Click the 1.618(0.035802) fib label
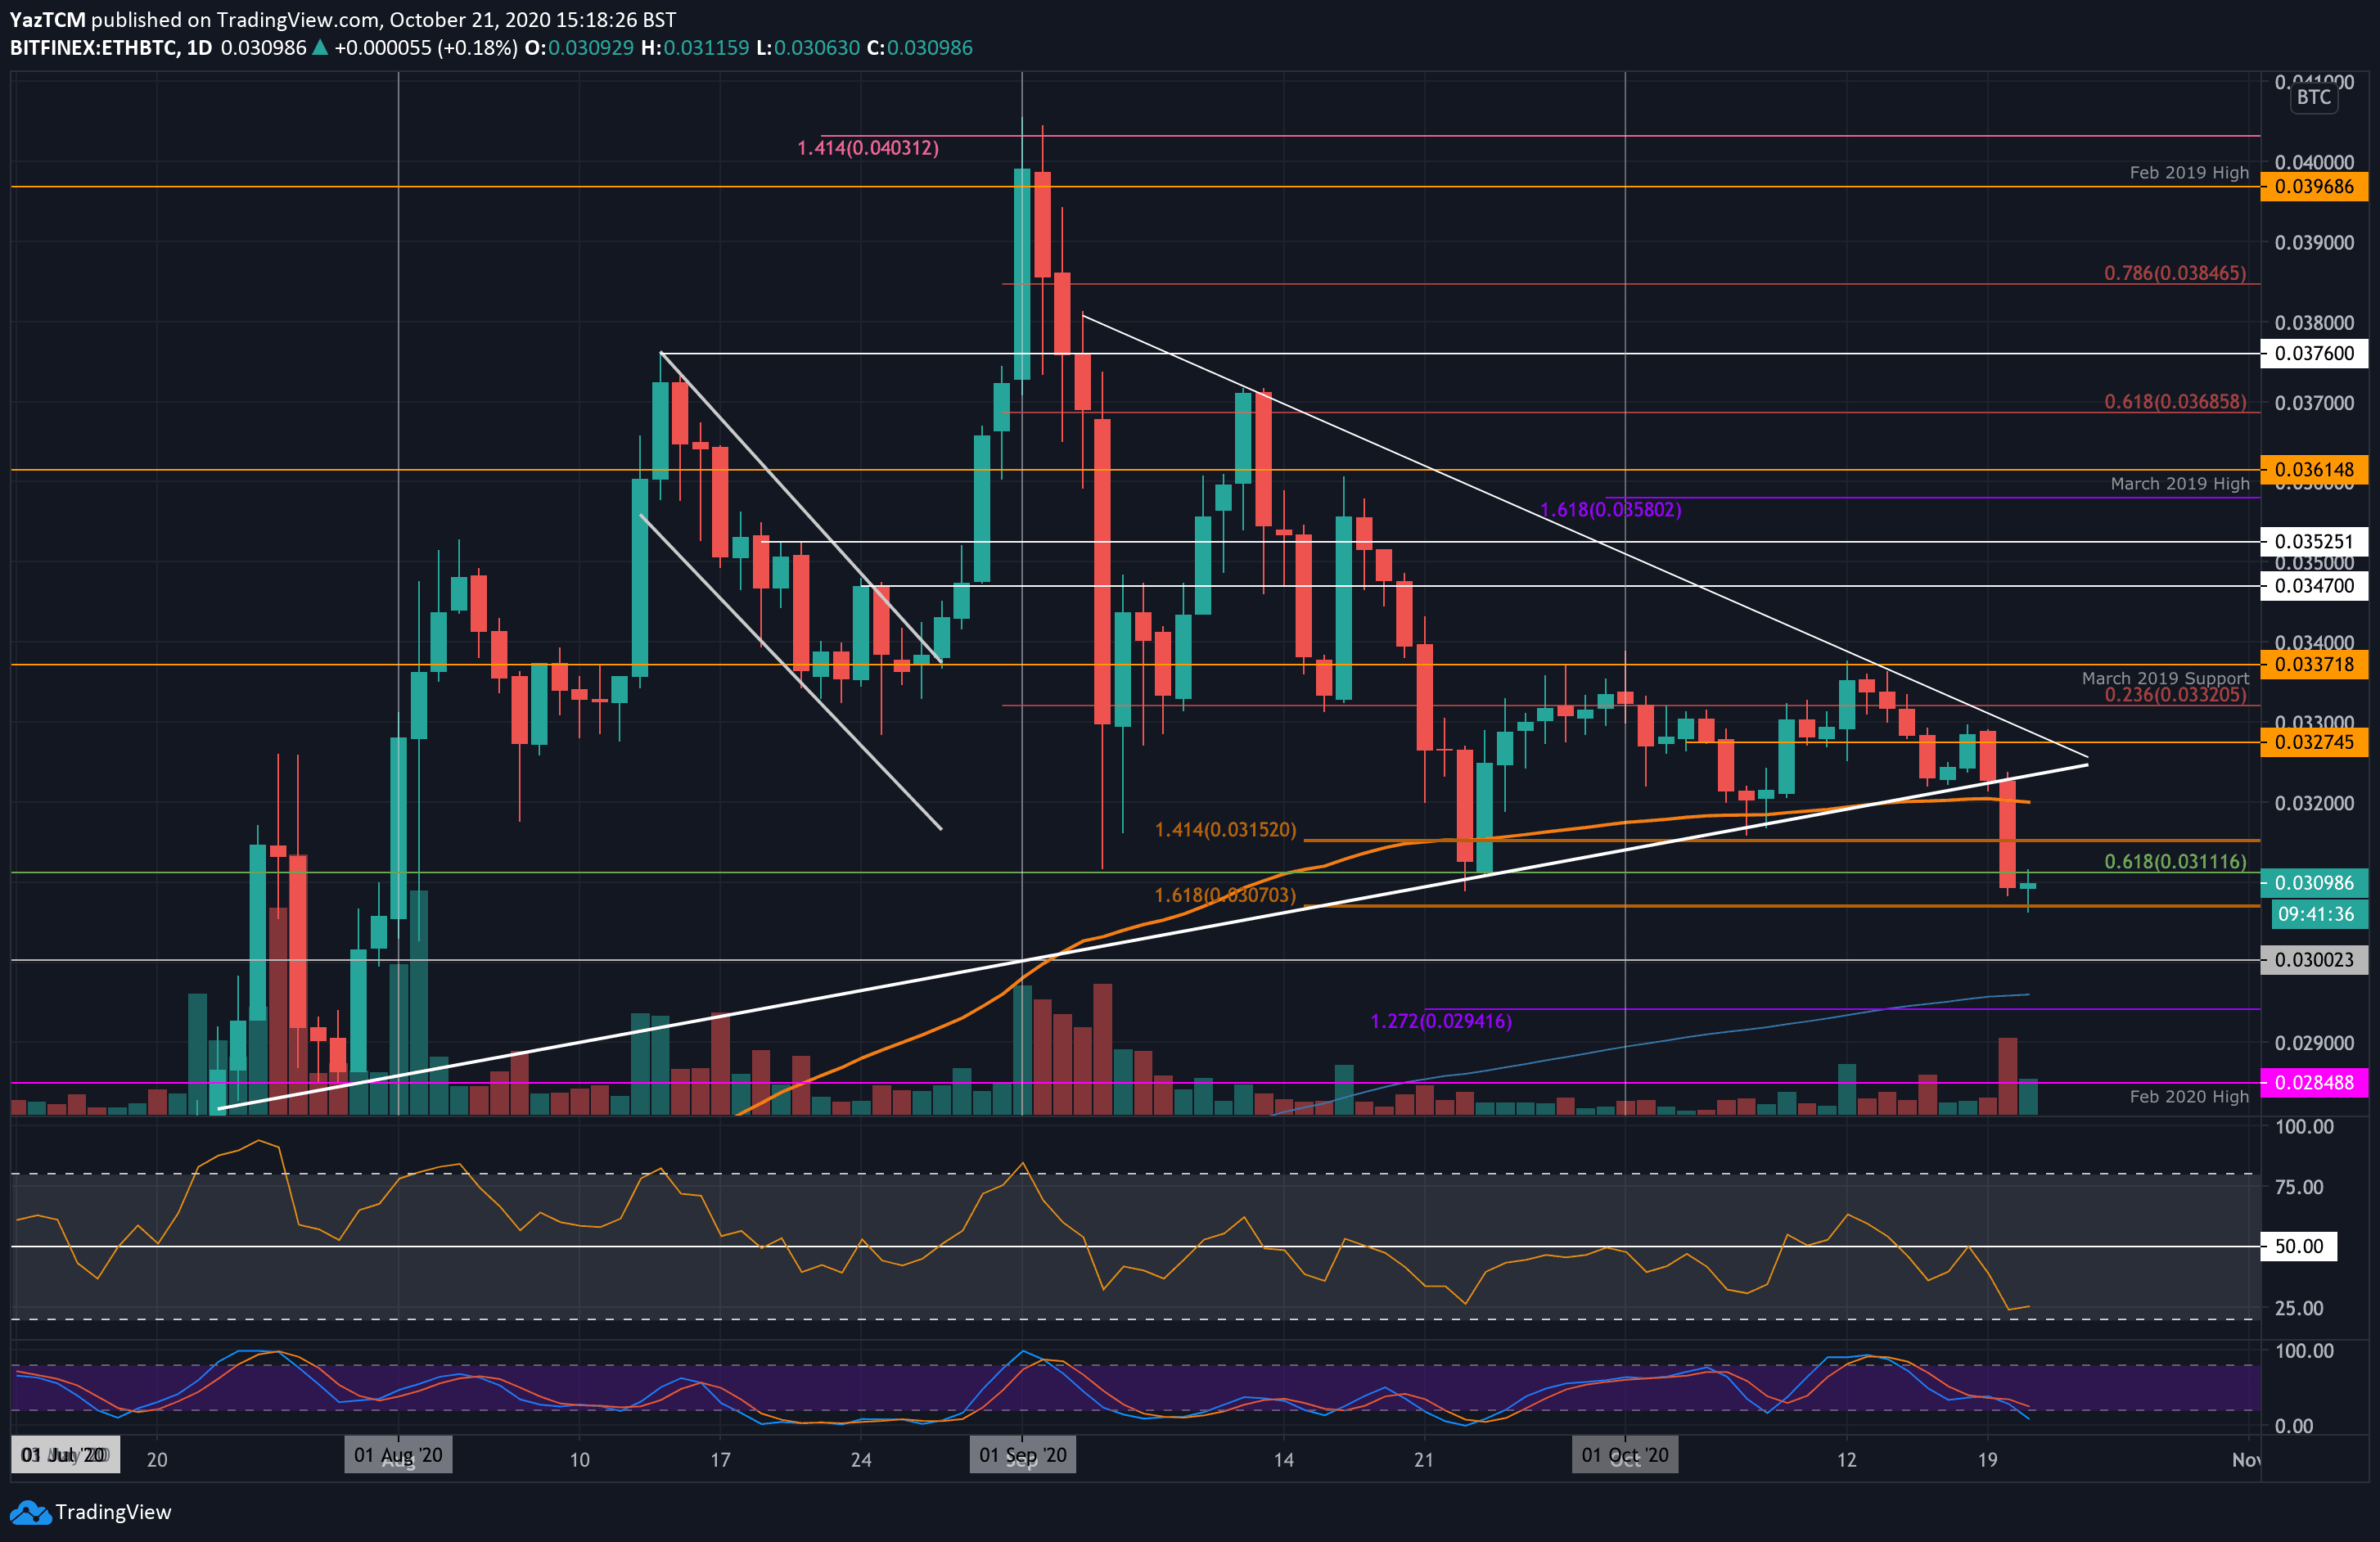The width and height of the screenshot is (2380, 1542). click(1610, 510)
